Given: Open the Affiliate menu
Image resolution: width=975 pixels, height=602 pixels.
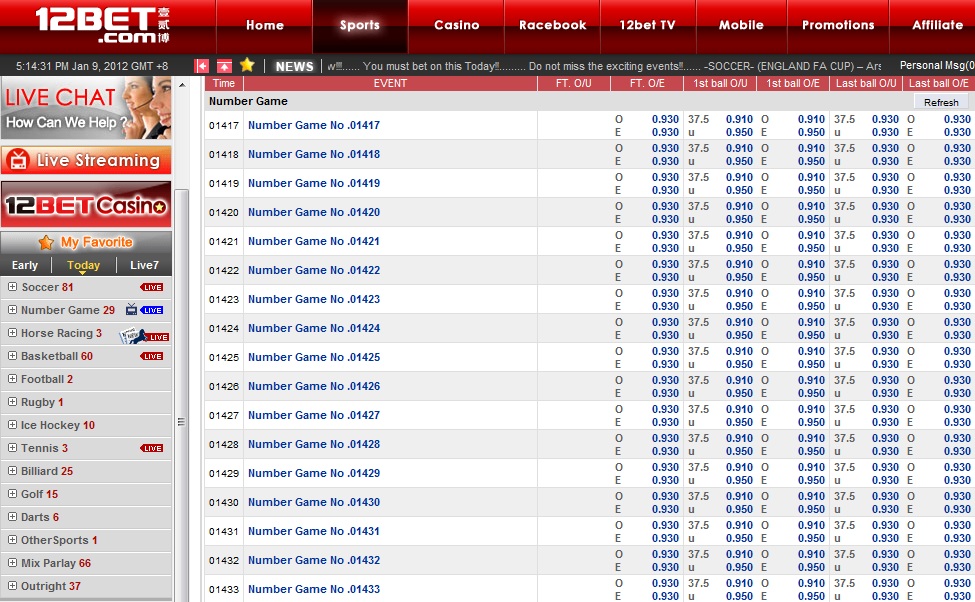Looking at the screenshot, I should click(937, 25).
